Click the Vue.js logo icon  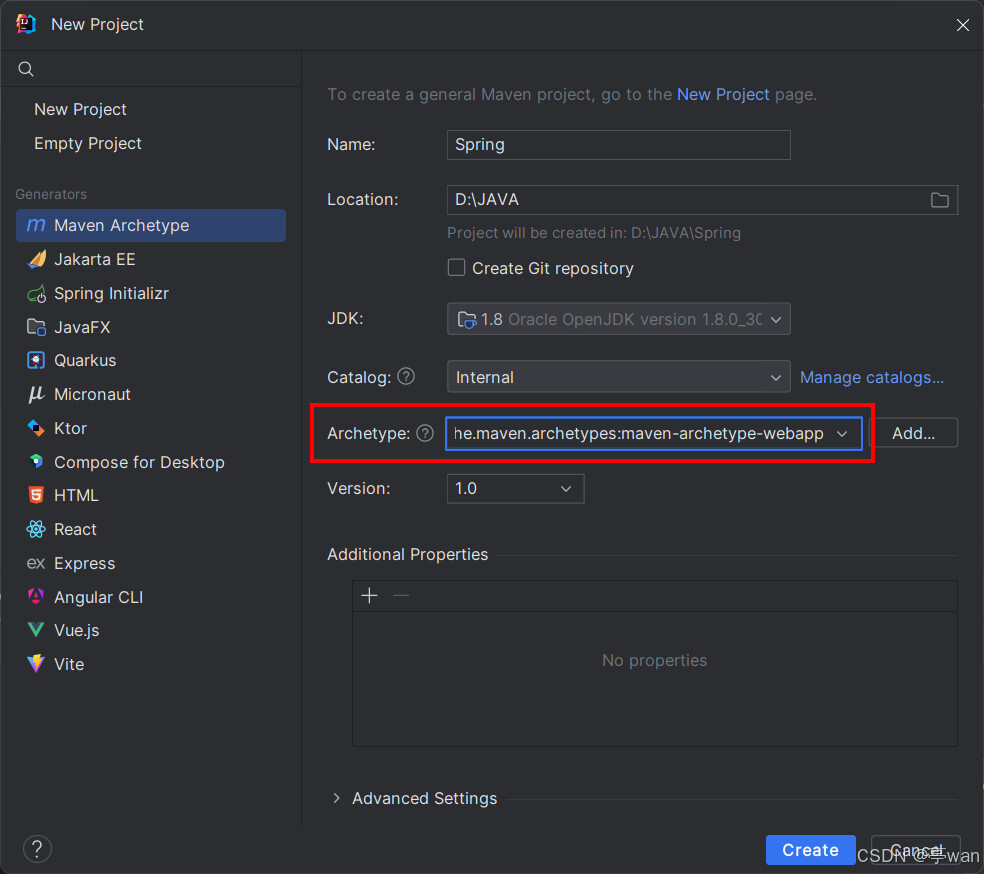(36, 630)
